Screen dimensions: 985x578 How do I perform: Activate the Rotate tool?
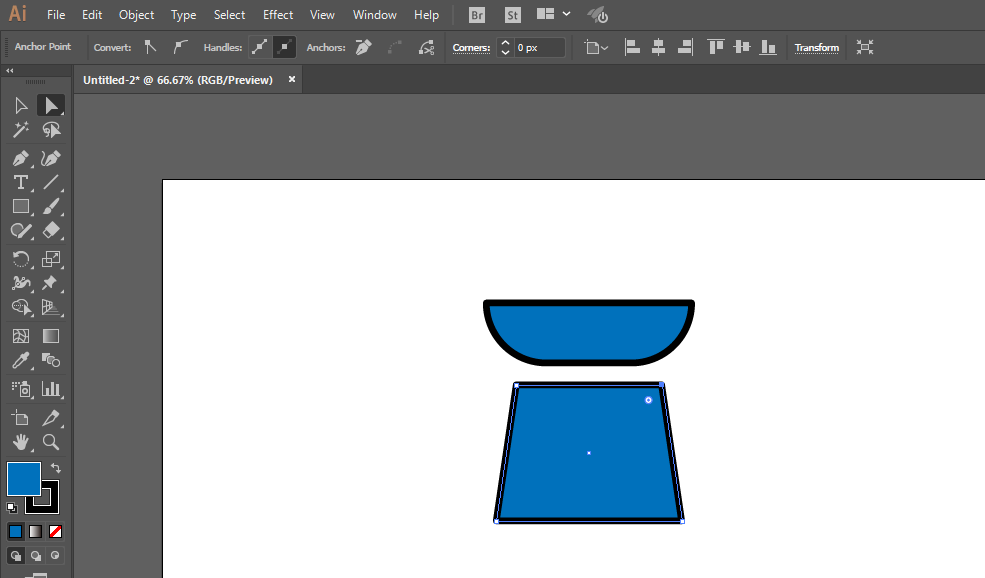click(21, 259)
